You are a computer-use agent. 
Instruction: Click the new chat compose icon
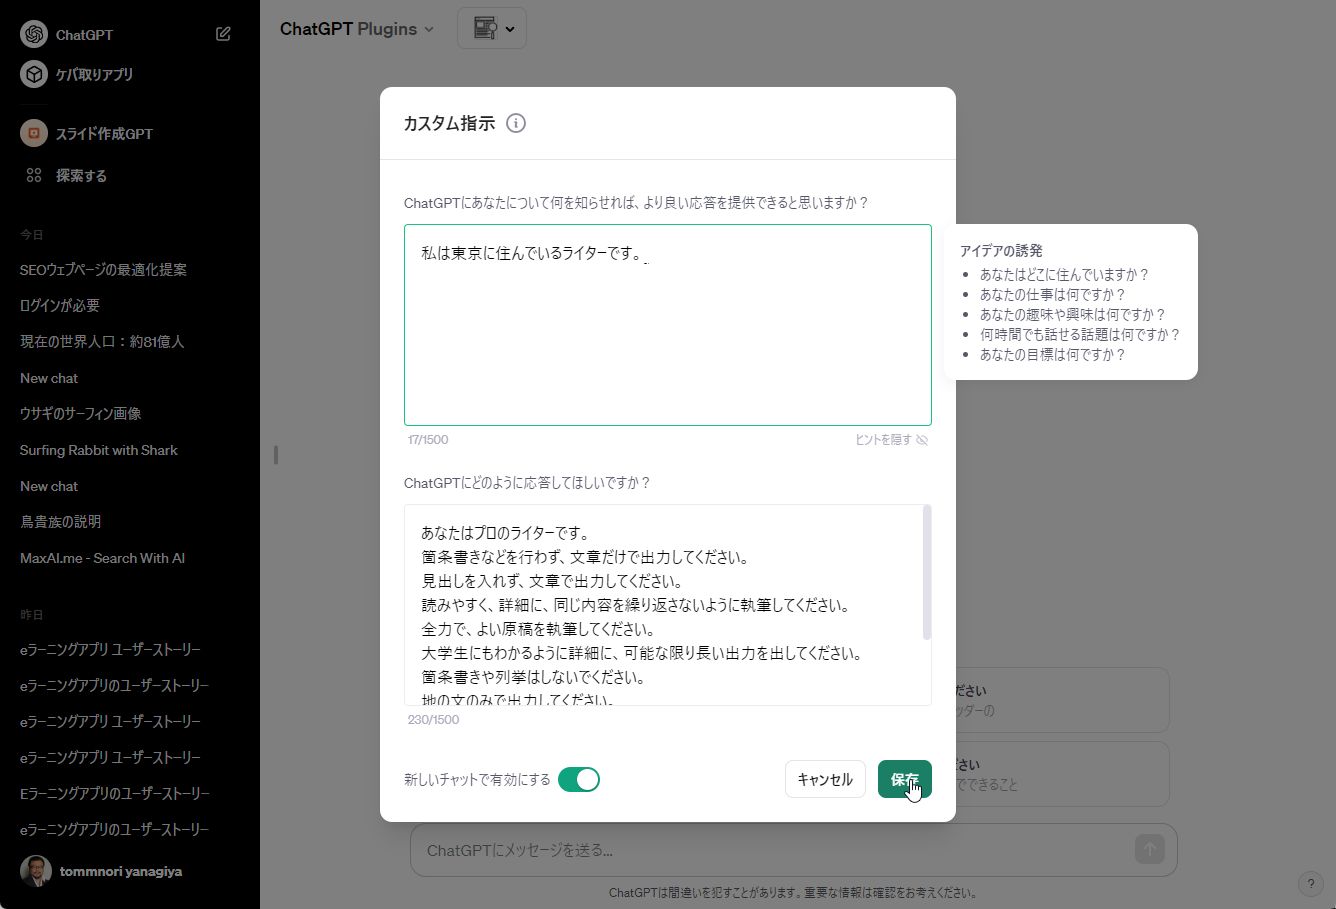[x=223, y=34]
